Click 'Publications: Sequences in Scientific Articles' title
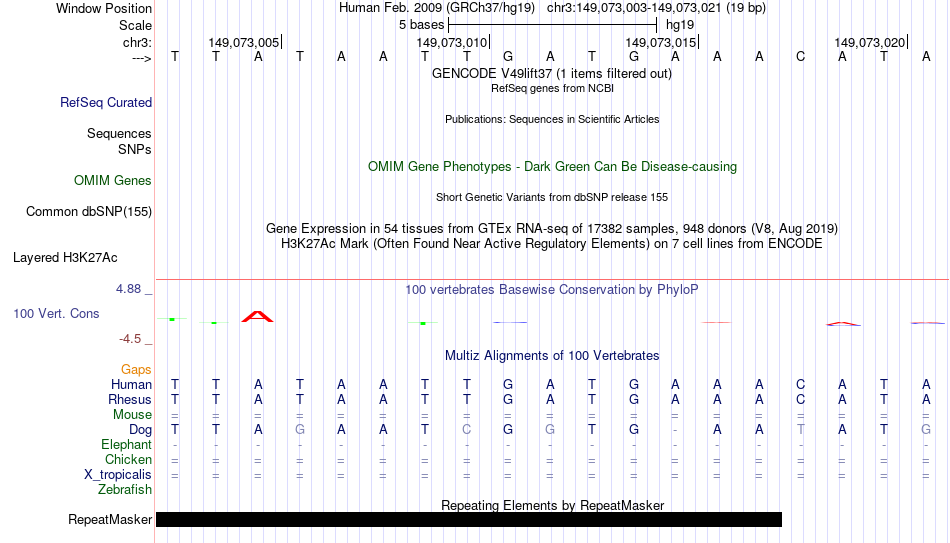Image resolution: width=950 pixels, height=543 pixels. coord(552,119)
